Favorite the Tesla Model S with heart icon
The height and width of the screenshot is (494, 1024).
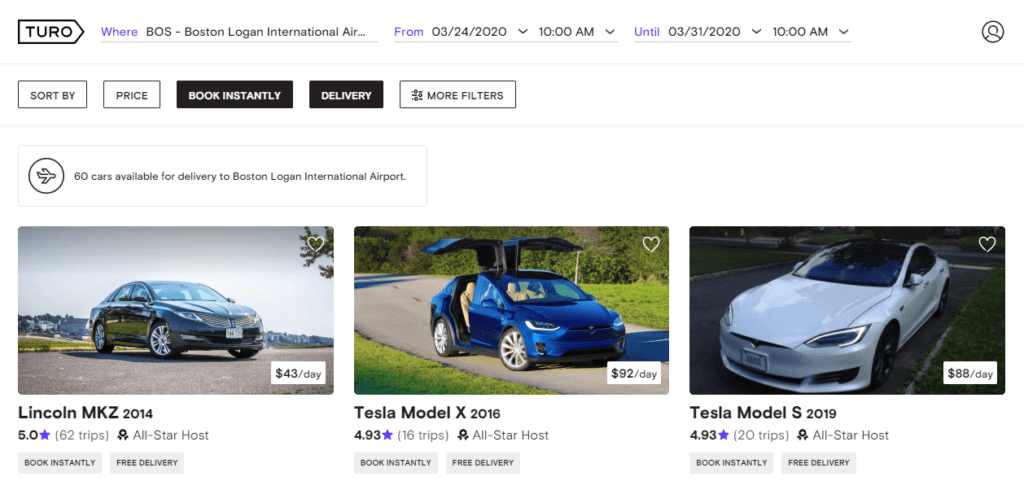coord(987,244)
